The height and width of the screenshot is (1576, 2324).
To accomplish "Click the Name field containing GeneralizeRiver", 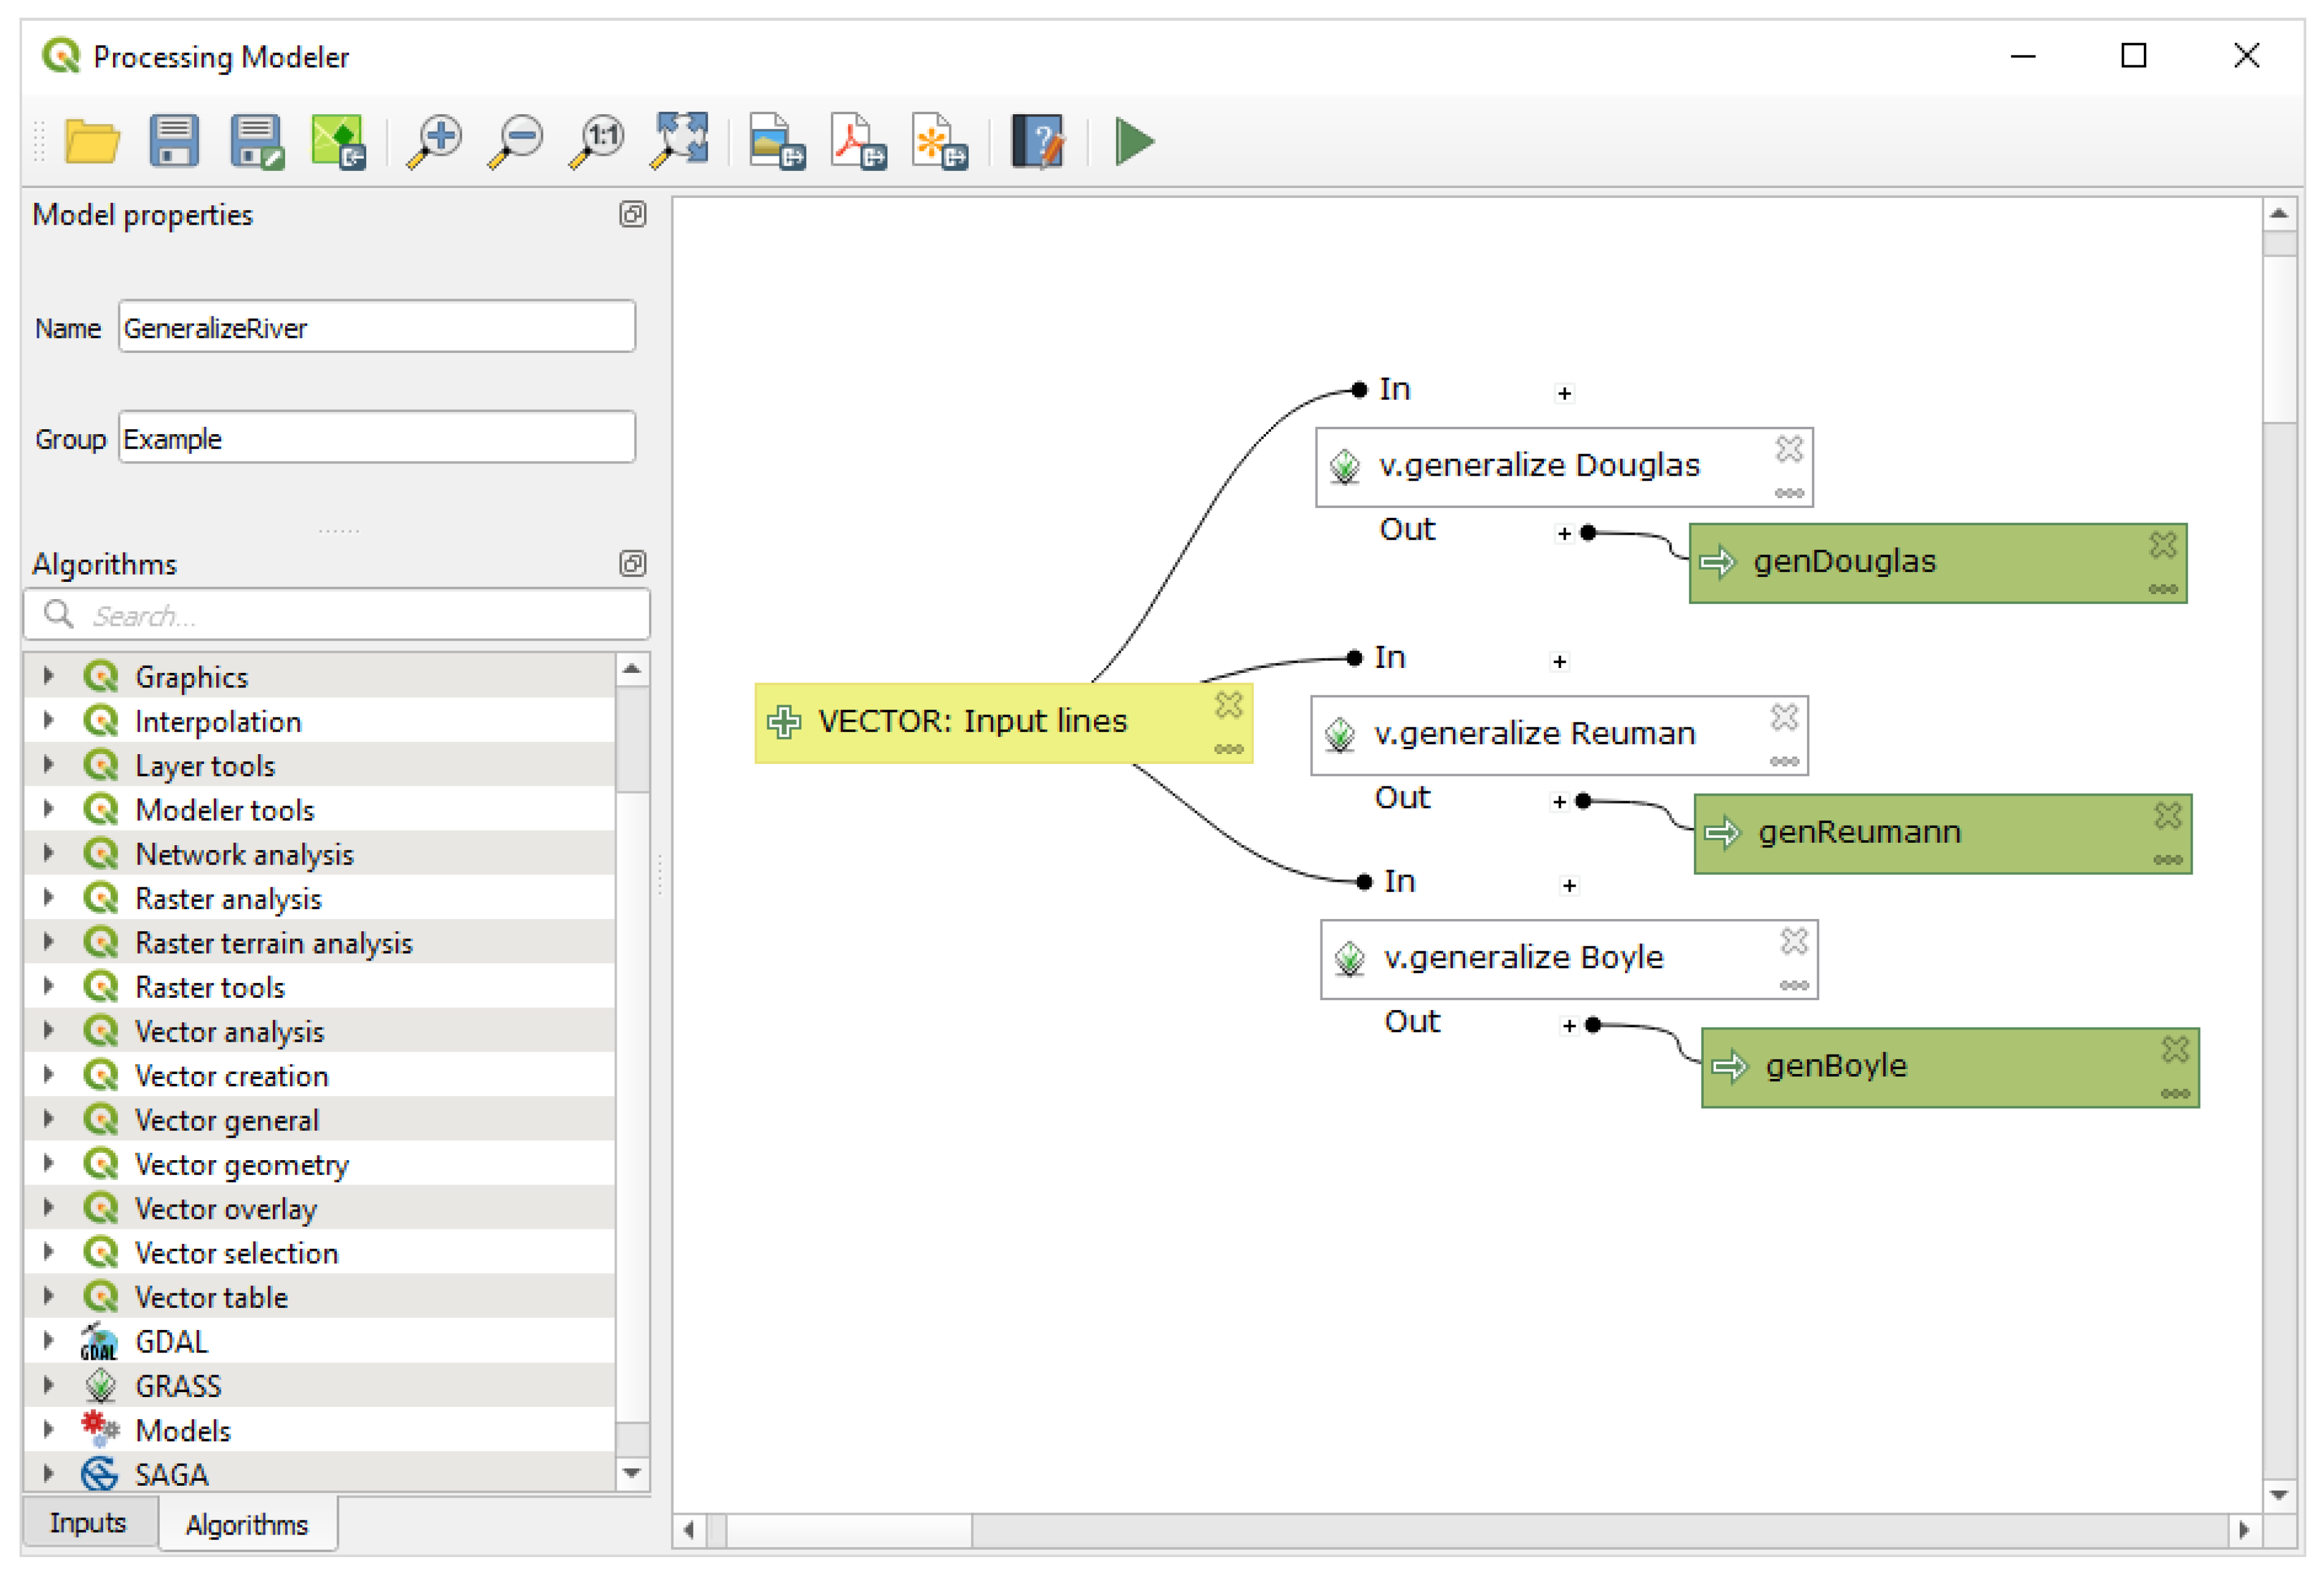I will [376, 328].
